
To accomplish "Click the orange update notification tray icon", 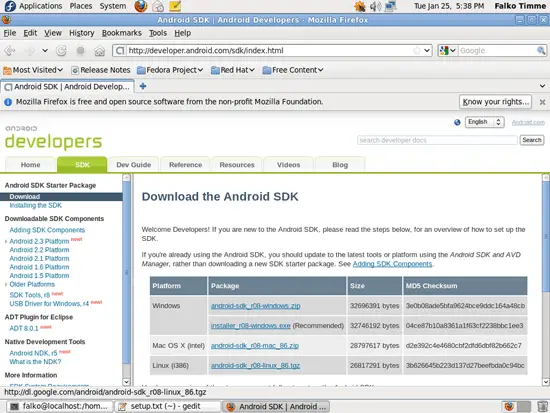I will pos(360,6).
